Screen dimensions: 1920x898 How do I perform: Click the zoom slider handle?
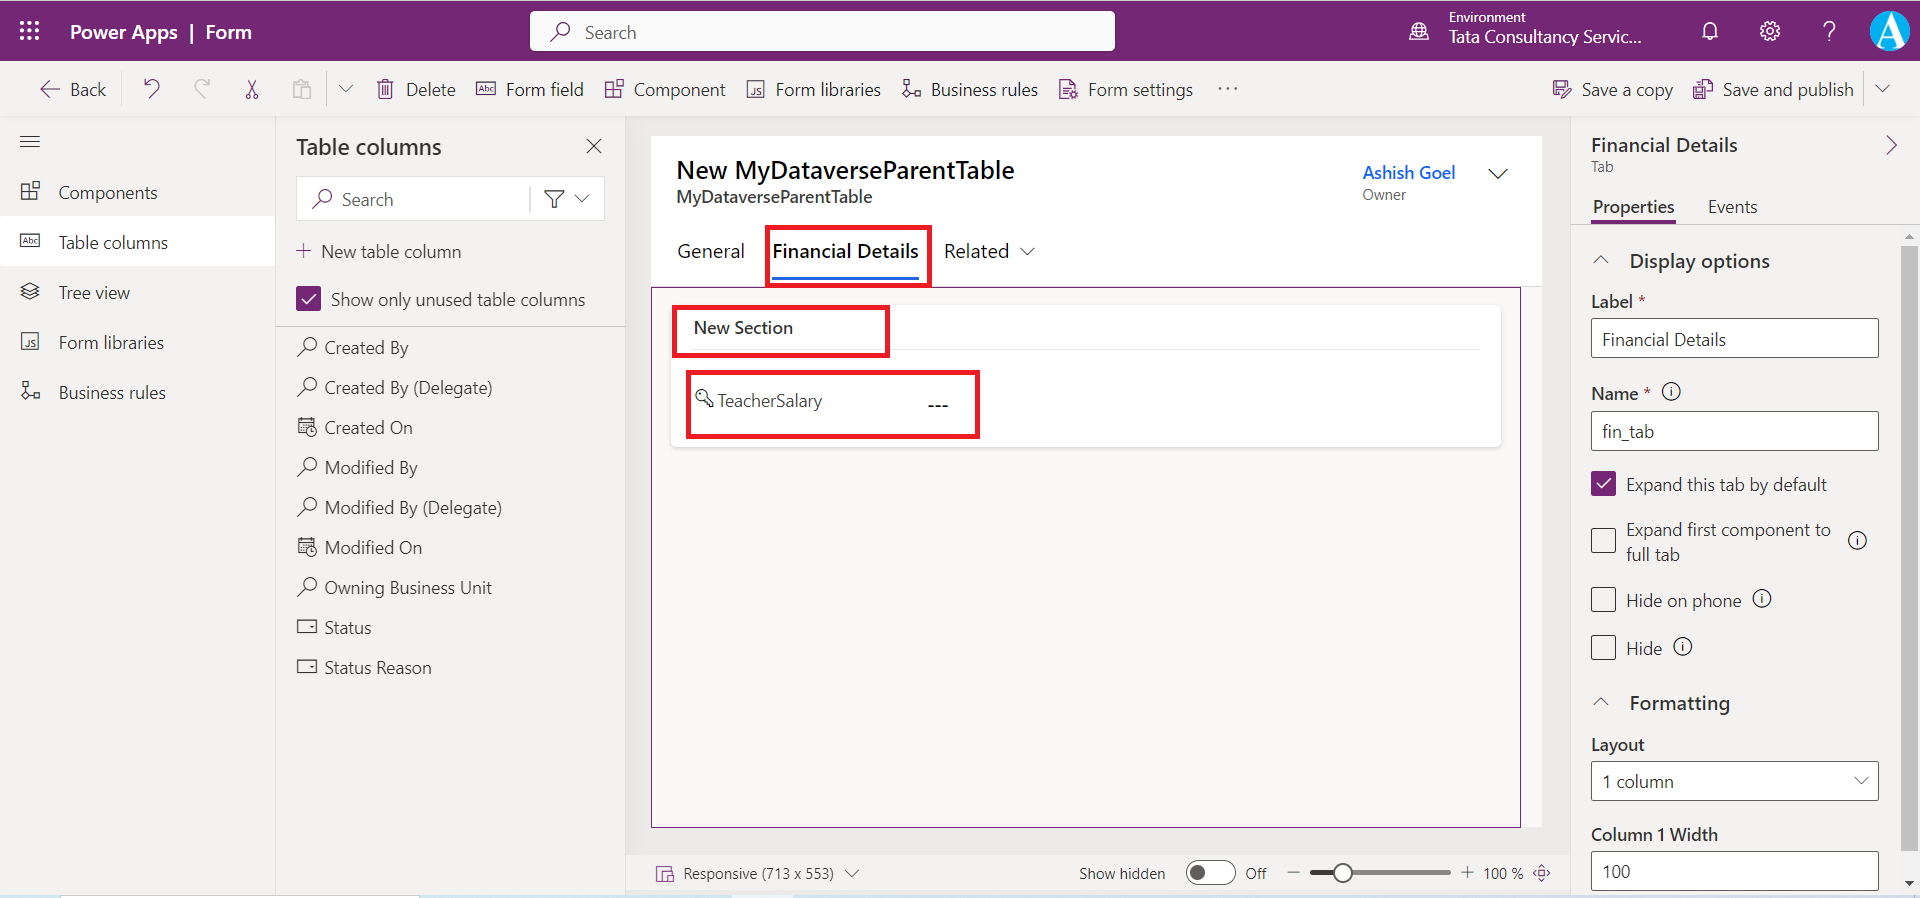(1343, 873)
